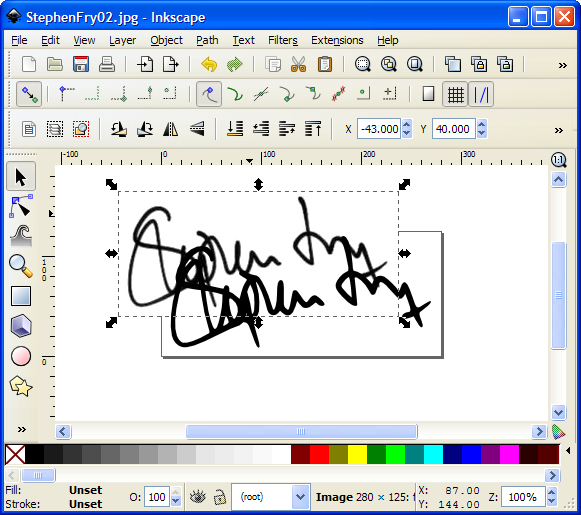
Task: Open the Path menu
Action: point(207,40)
